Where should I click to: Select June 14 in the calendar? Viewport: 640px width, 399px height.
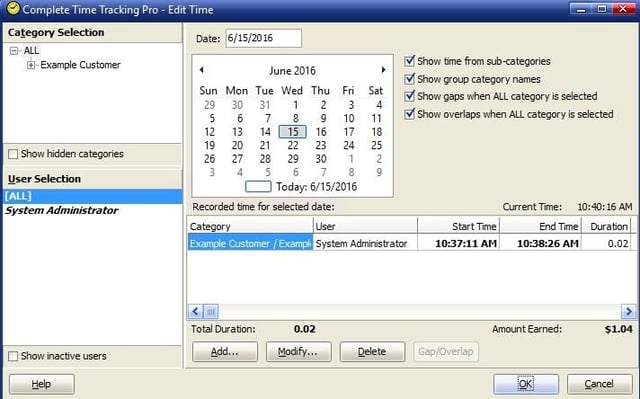click(x=265, y=132)
